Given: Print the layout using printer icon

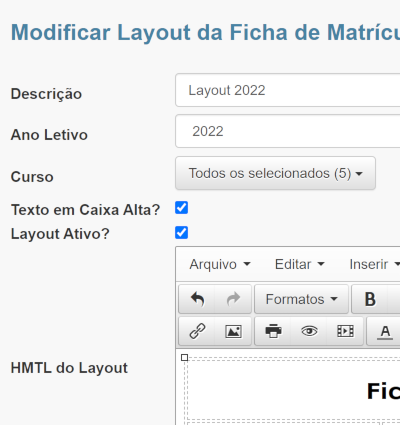Looking at the screenshot, I should [x=273, y=331].
